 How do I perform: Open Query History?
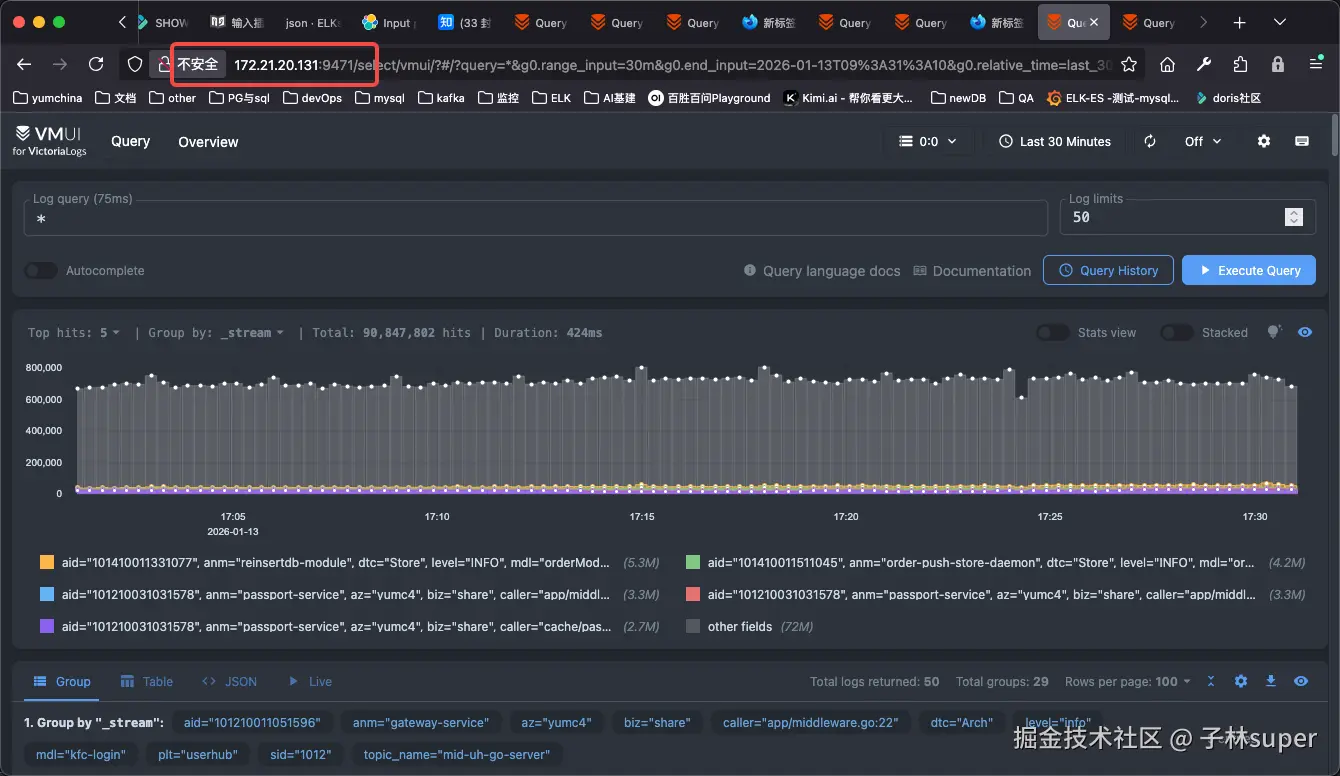coord(1108,270)
